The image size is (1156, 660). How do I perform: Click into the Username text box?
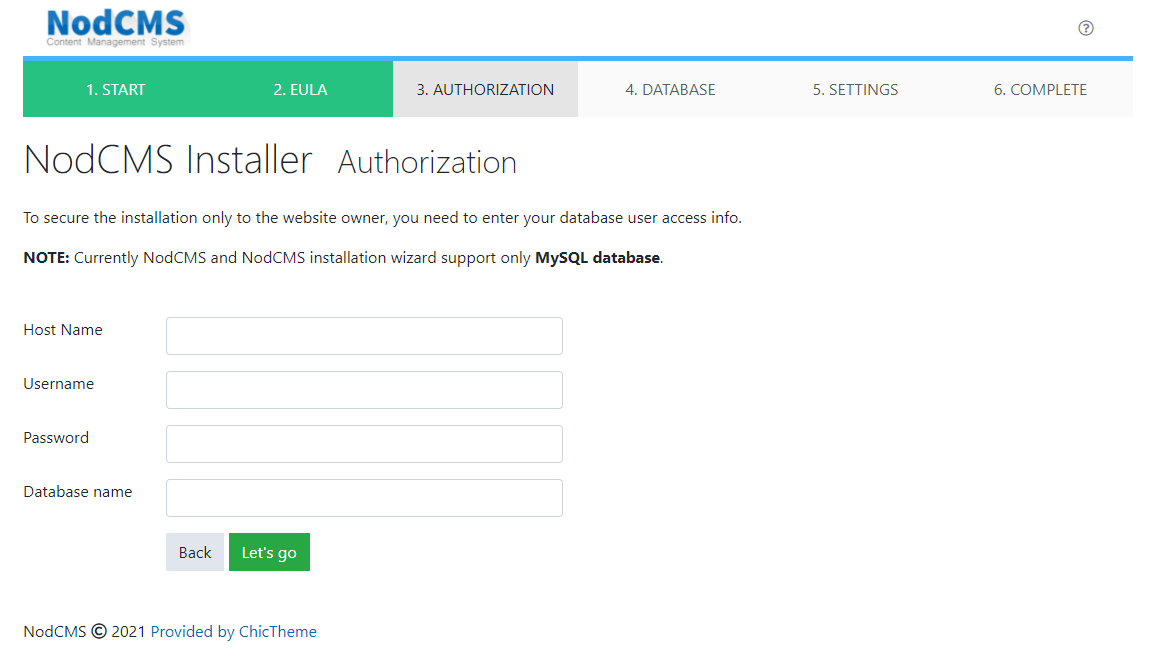tap(364, 390)
